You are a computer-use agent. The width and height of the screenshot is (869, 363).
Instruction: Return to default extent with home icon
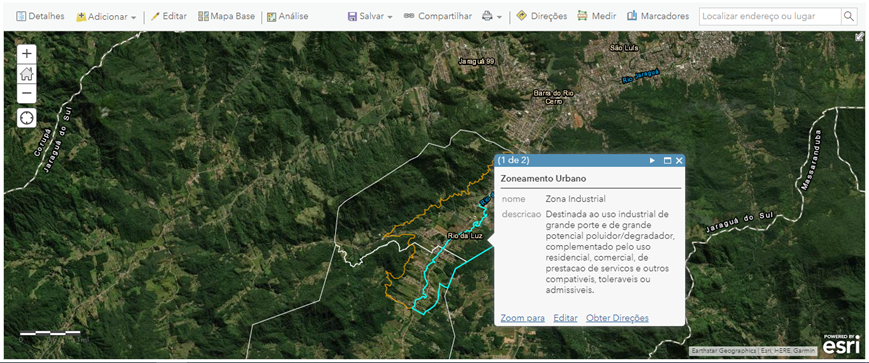coord(27,74)
